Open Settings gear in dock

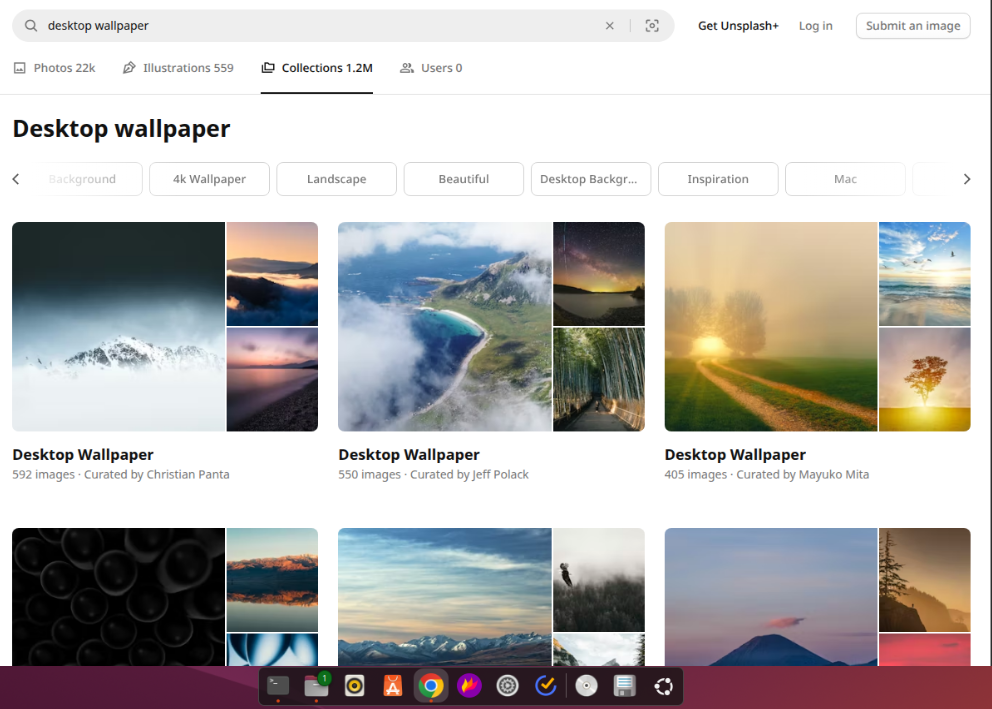pyautogui.click(x=507, y=686)
